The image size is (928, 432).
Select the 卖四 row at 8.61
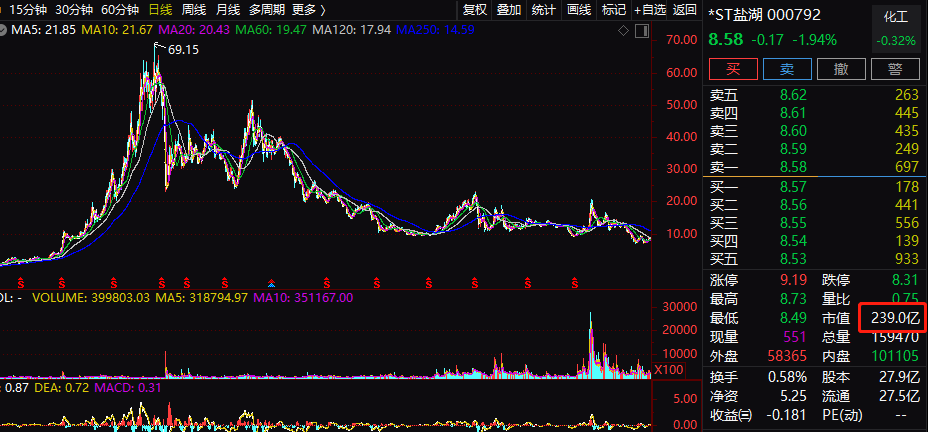[814, 112]
